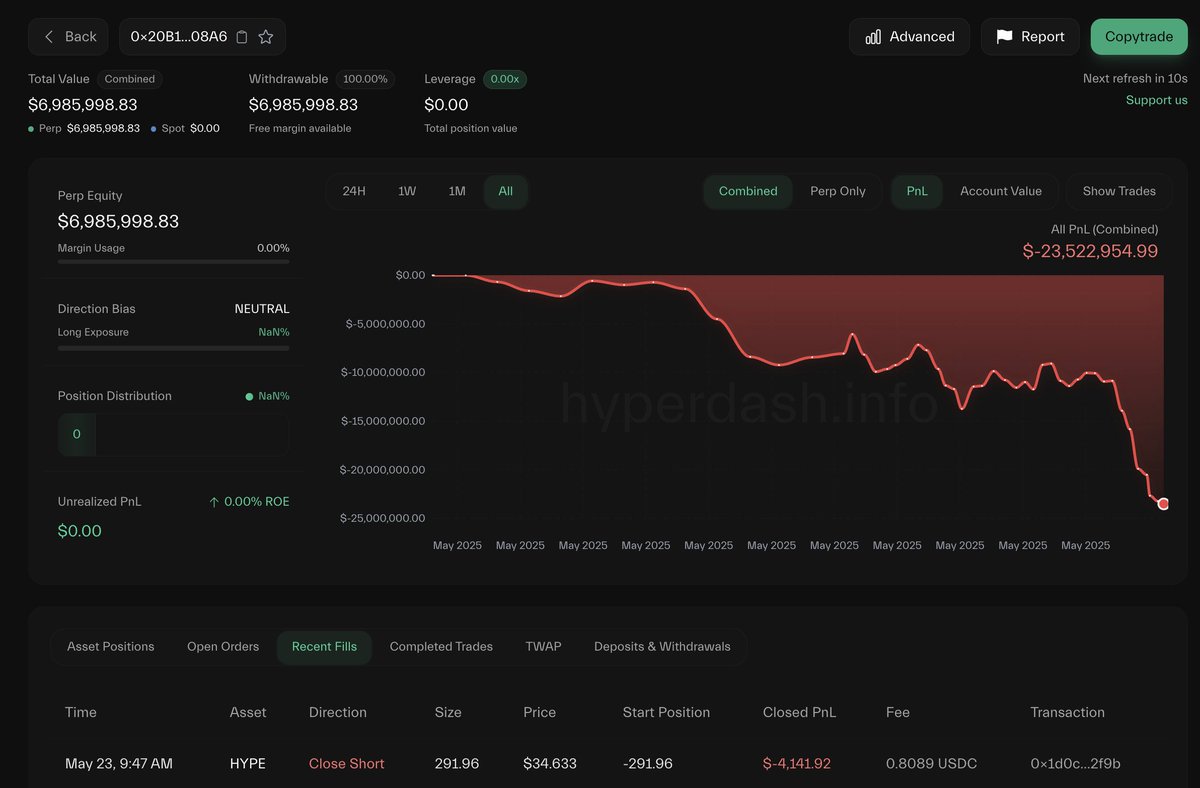Open the Asset Positions tab
Viewport: 1200px width, 788px height.
111,647
